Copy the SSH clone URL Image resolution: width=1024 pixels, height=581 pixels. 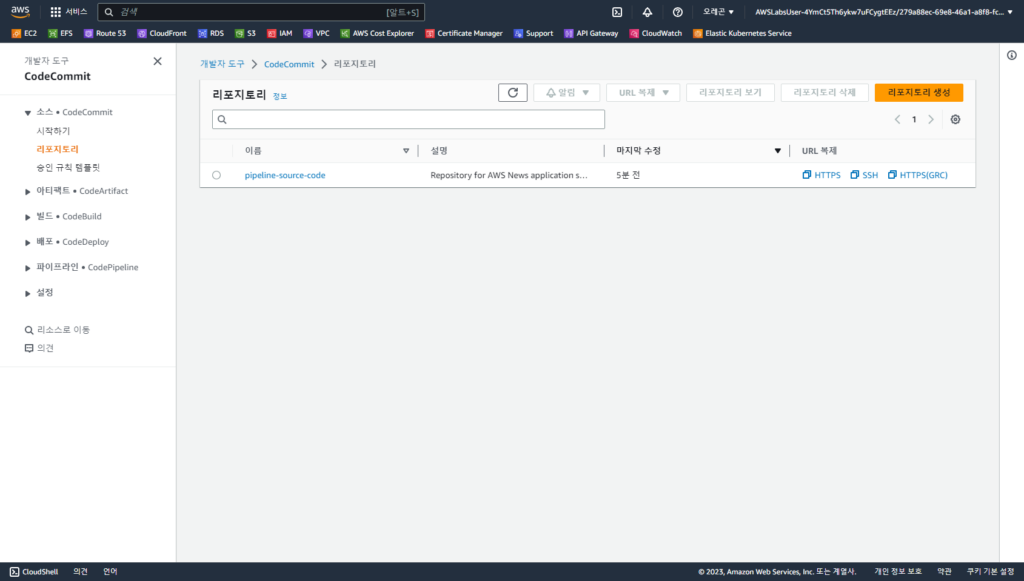pos(864,175)
